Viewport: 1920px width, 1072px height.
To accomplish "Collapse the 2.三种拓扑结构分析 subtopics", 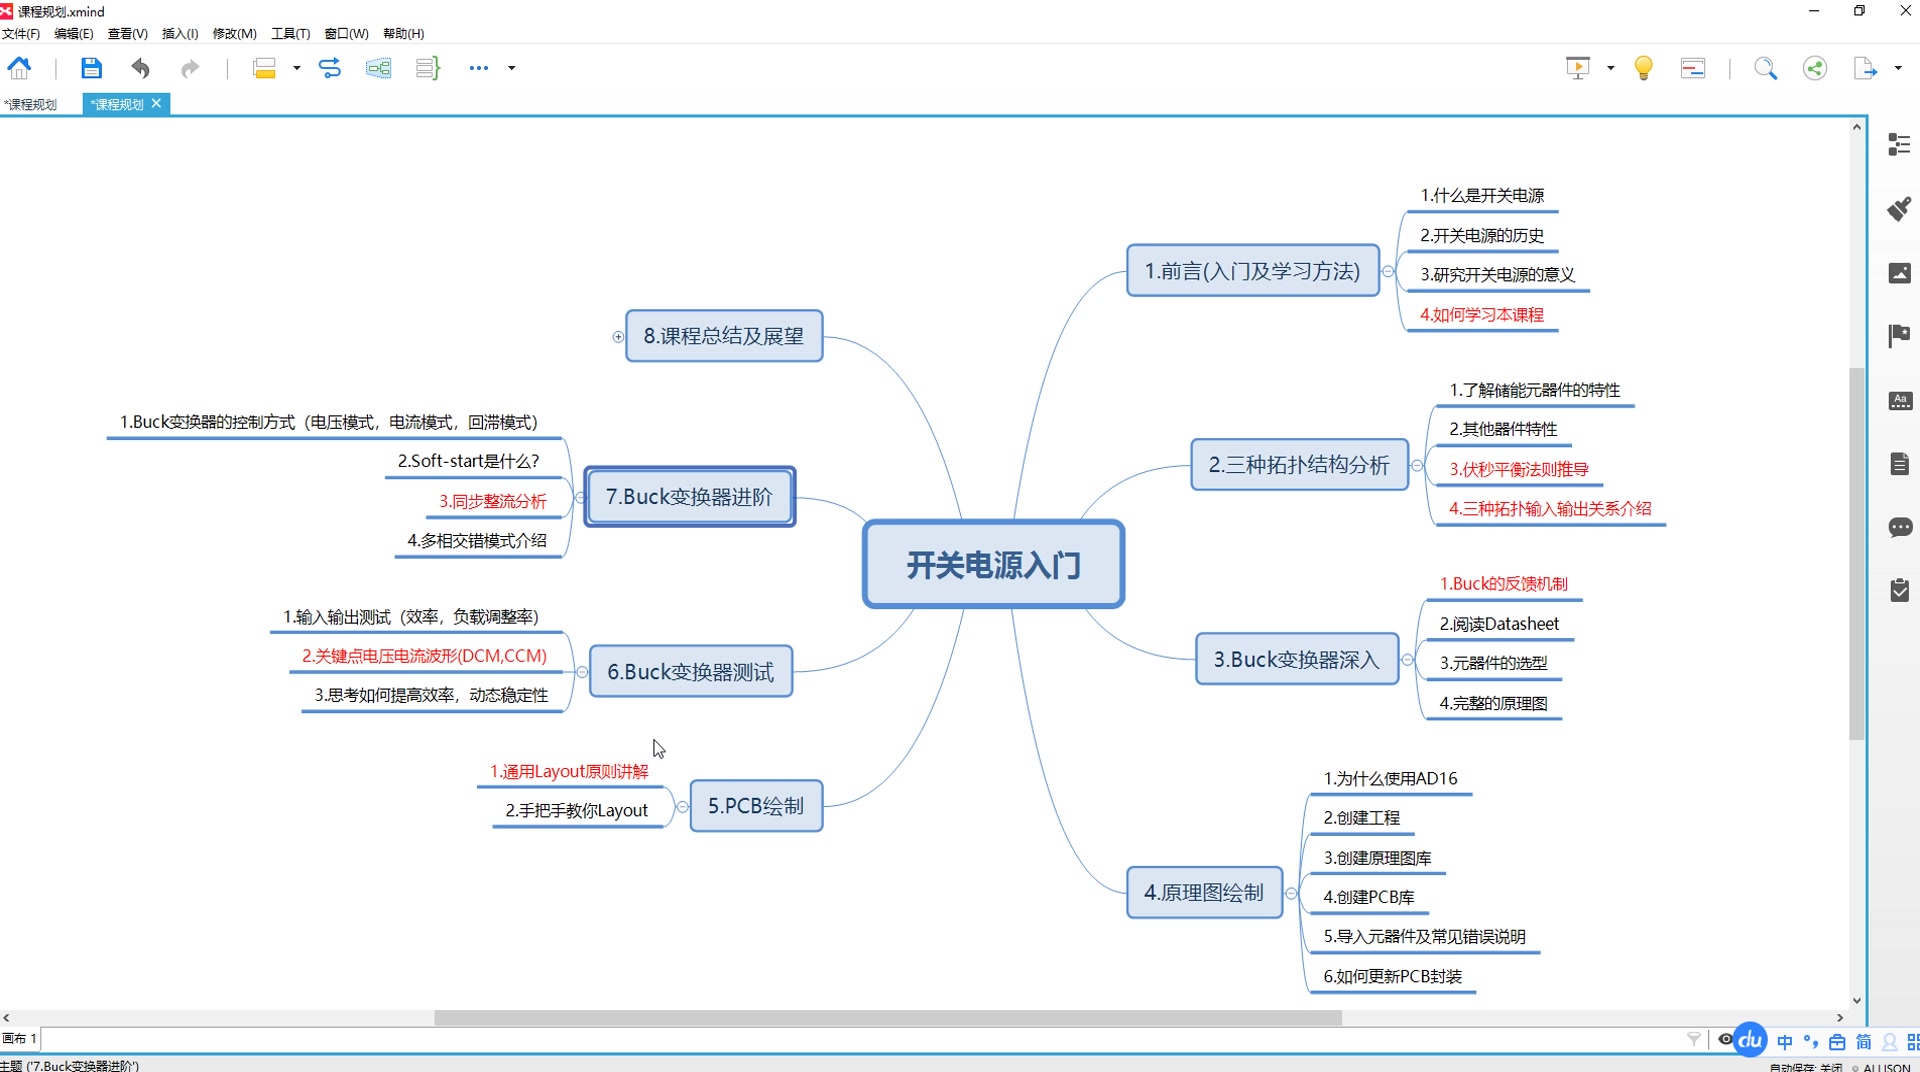I will [1417, 465].
